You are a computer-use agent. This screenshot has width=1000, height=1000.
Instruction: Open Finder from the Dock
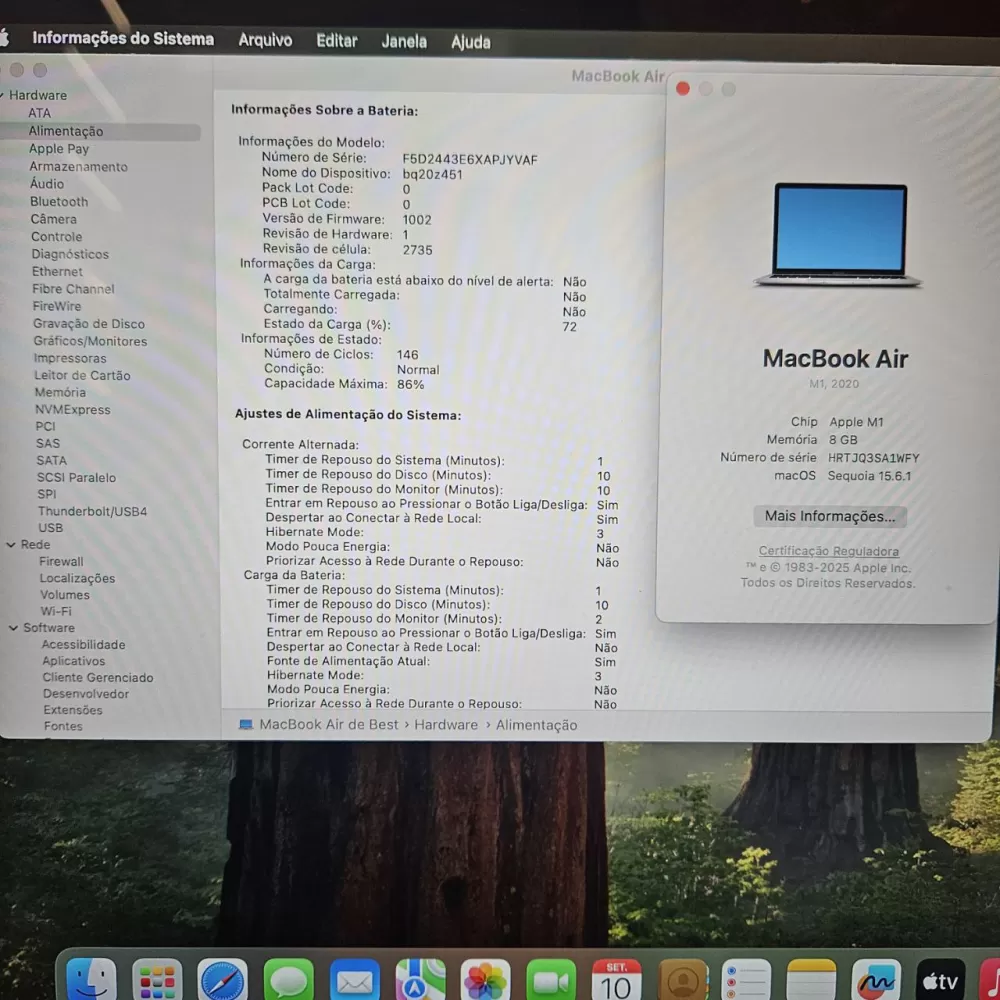pyautogui.click(x=91, y=978)
